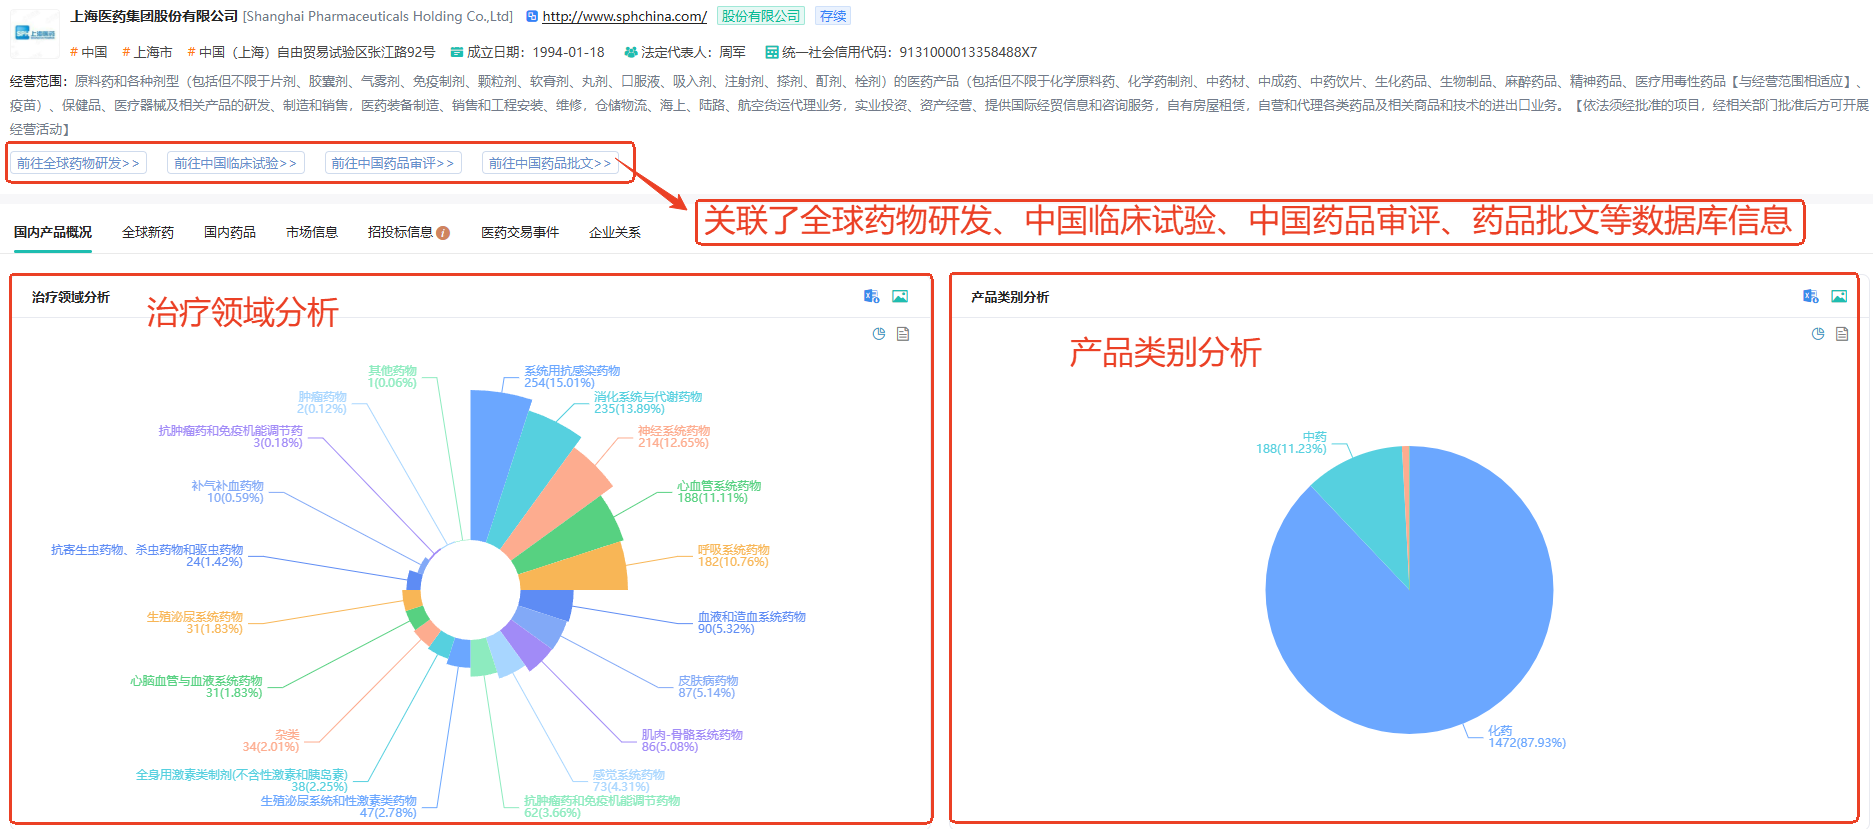This screenshot has width=1873, height=829.
Task: Click the 生殖泌尿系统药物 31(1.83%) label
Action: pyautogui.click(x=195, y=623)
